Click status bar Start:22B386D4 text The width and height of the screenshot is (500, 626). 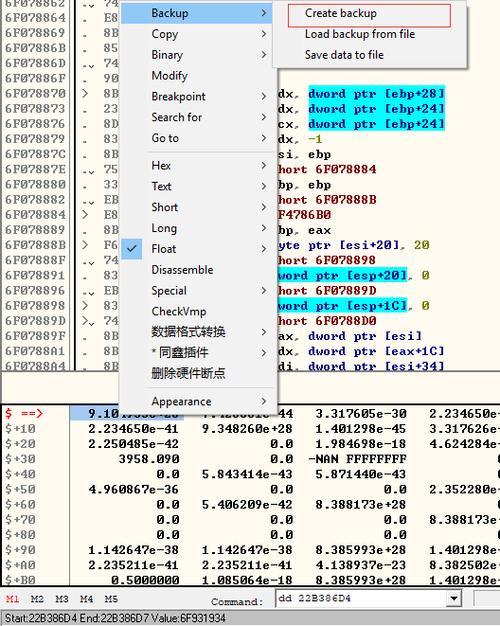[41, 618]
